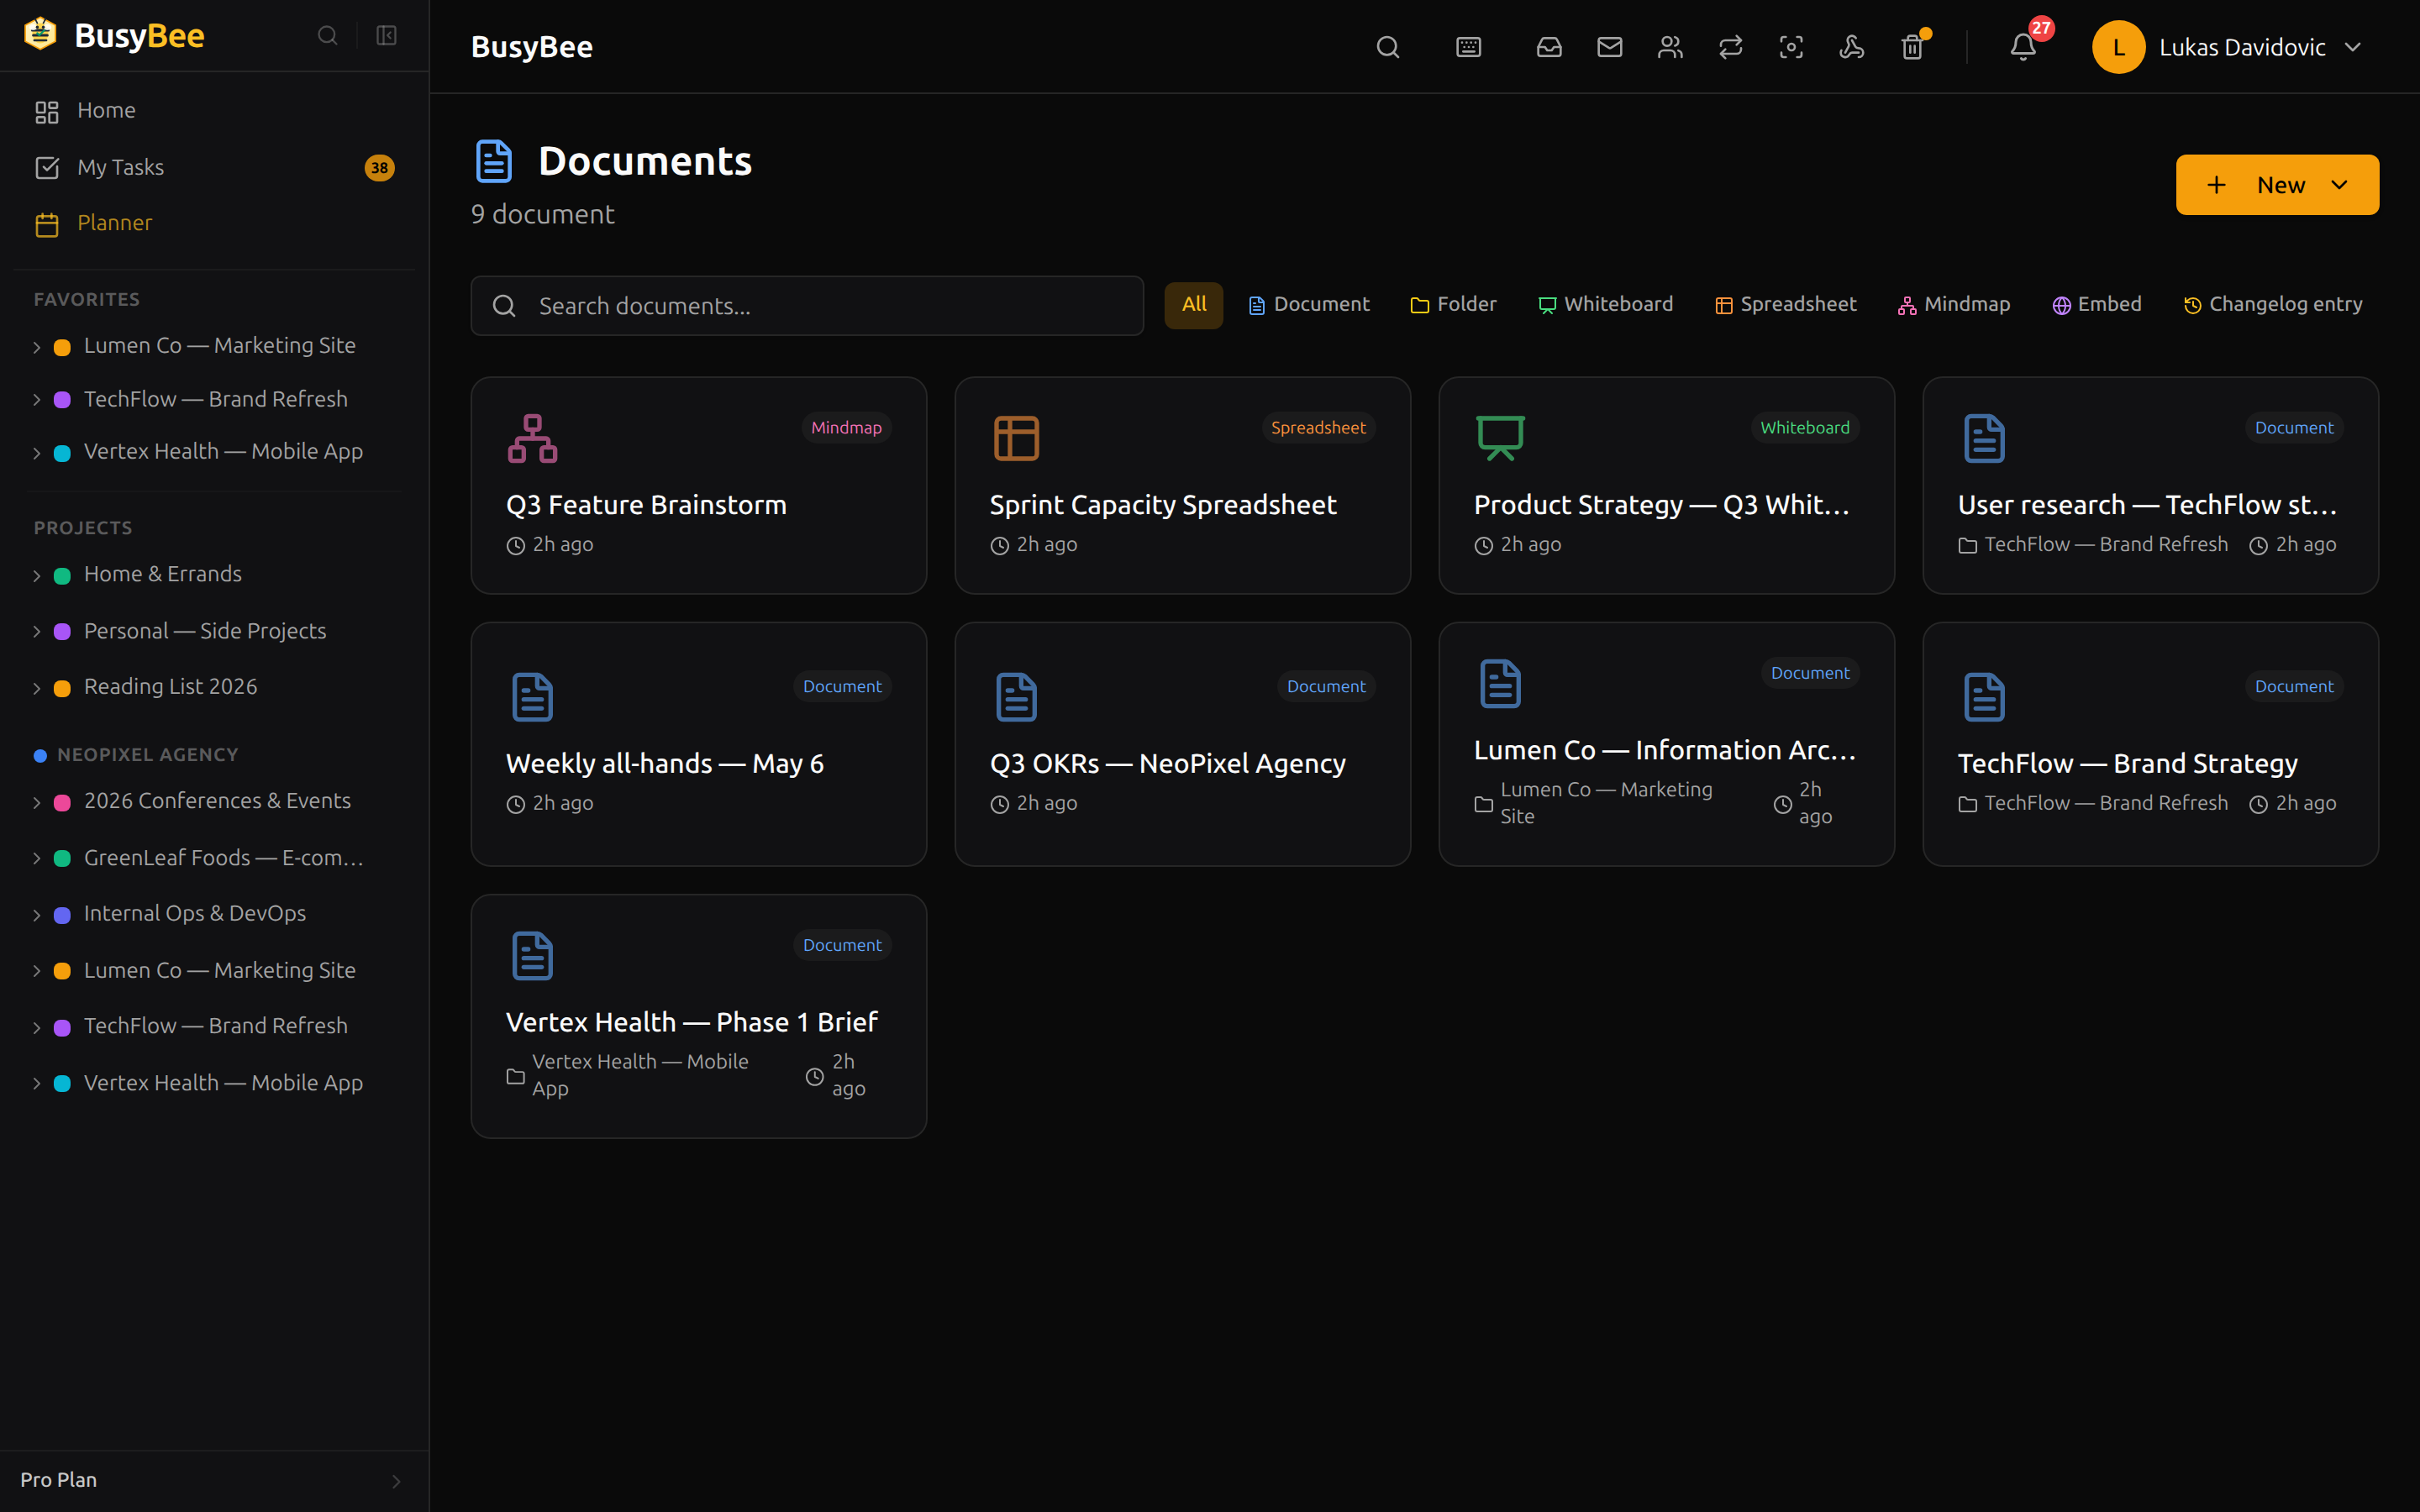Filter by Changelog entry type
The height and width of the screenshot is (1512, 2420).
tap(2272, 305)
